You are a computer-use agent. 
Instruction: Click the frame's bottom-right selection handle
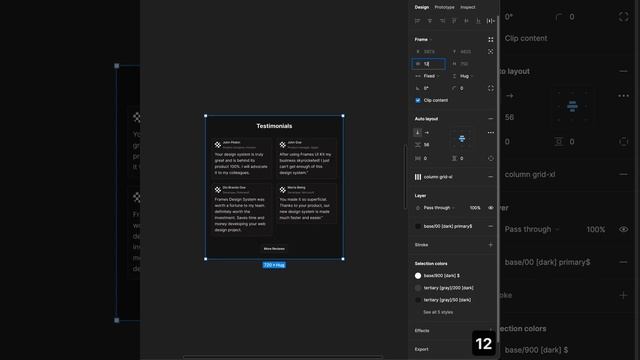(x=343, y=259)
